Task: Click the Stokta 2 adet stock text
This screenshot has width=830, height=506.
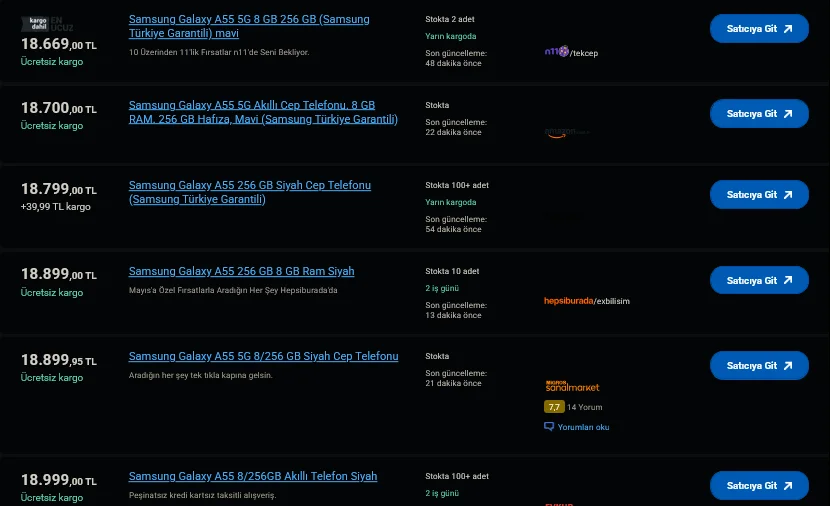Action: [x=450, y=19]
